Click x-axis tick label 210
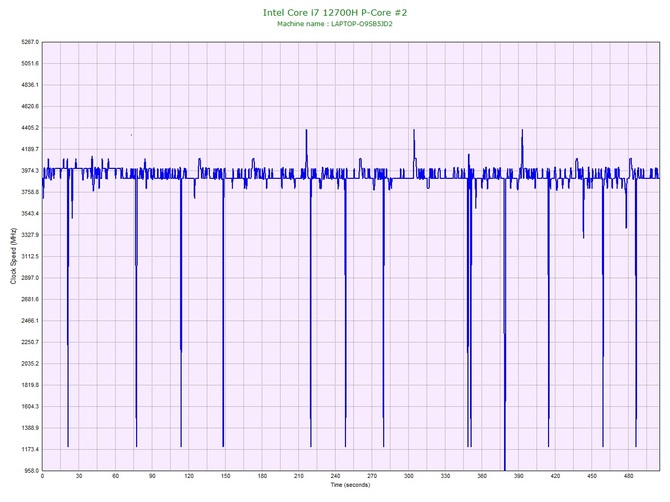Screen dimensions: 670x502 299,476
